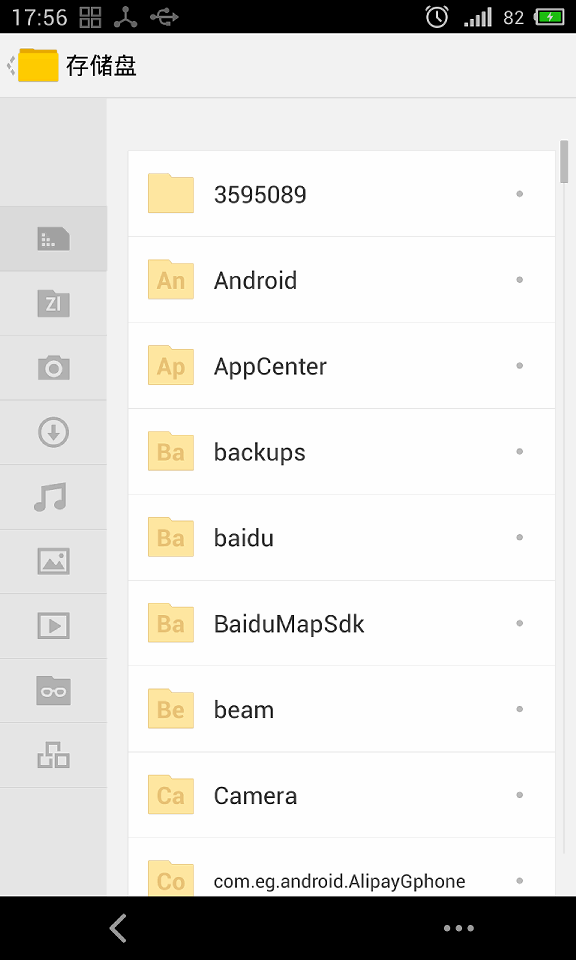Open the hidden files glasses folder icon

click(53, 690)
